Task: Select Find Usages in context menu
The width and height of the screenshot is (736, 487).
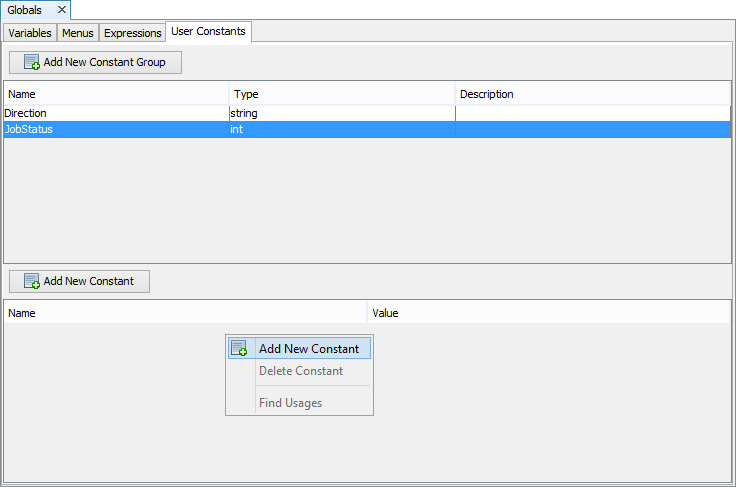Action: point(290,403)
